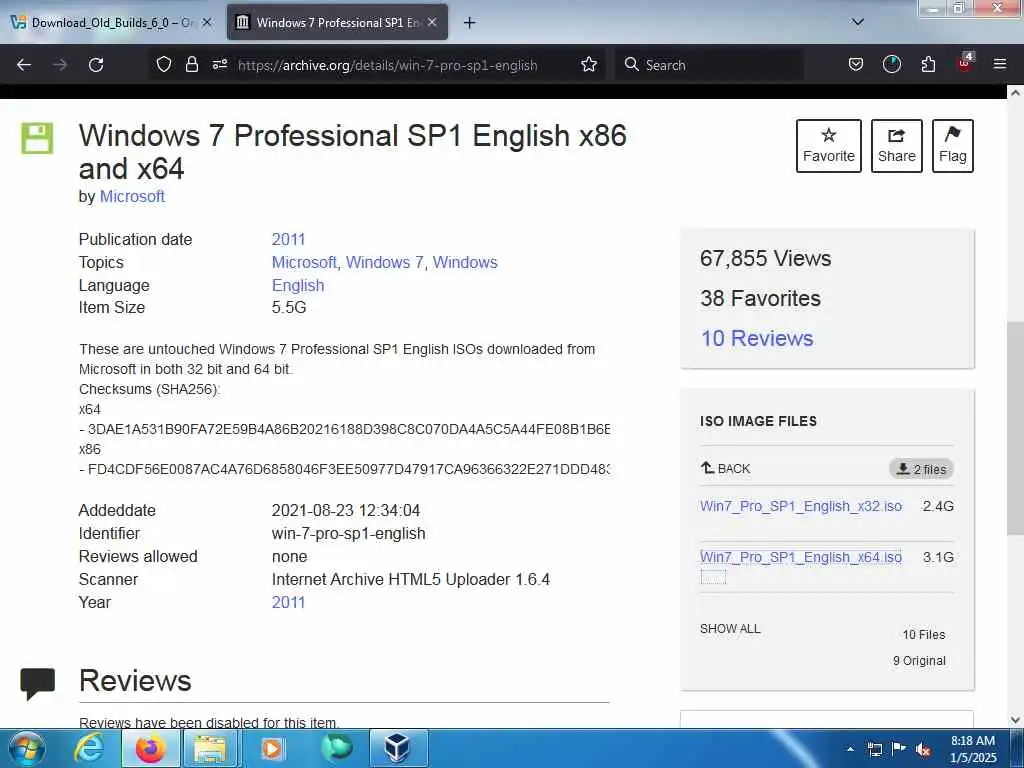Share this archive item
Screen dimensions: 1024x768
[897, 146]
